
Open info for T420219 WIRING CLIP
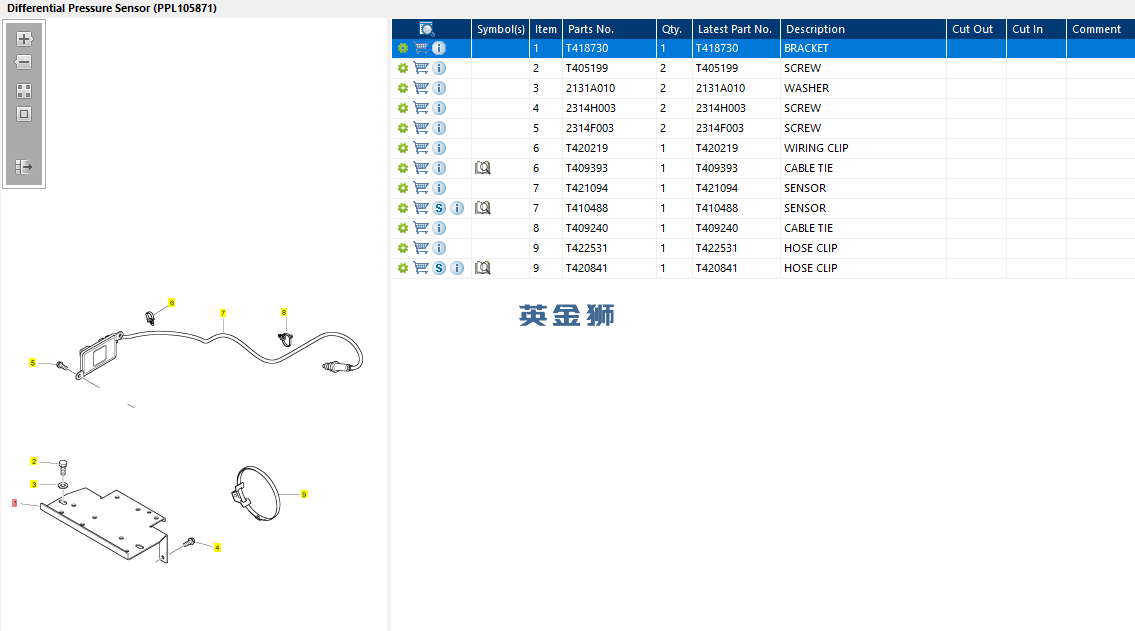coord(439,148)
